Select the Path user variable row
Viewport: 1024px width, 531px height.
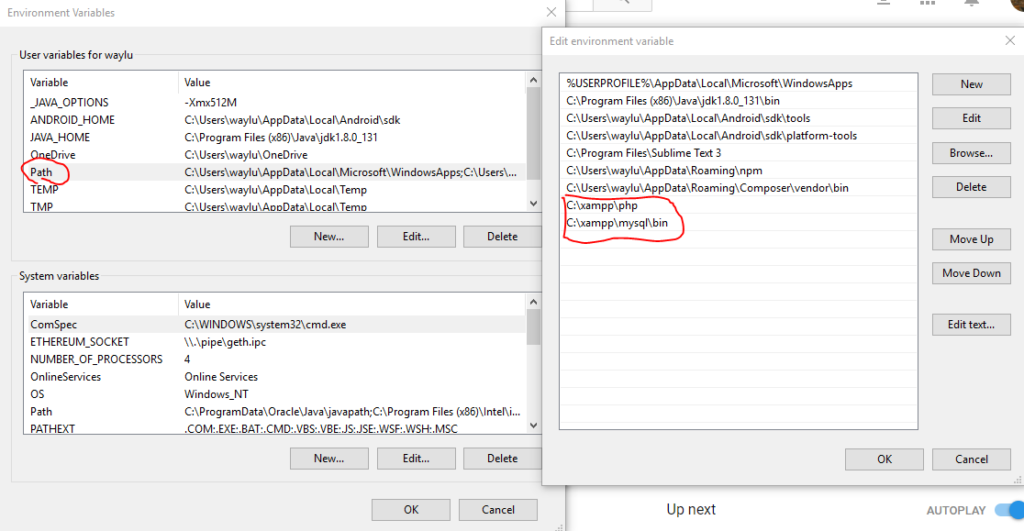(x=276, y=172)
